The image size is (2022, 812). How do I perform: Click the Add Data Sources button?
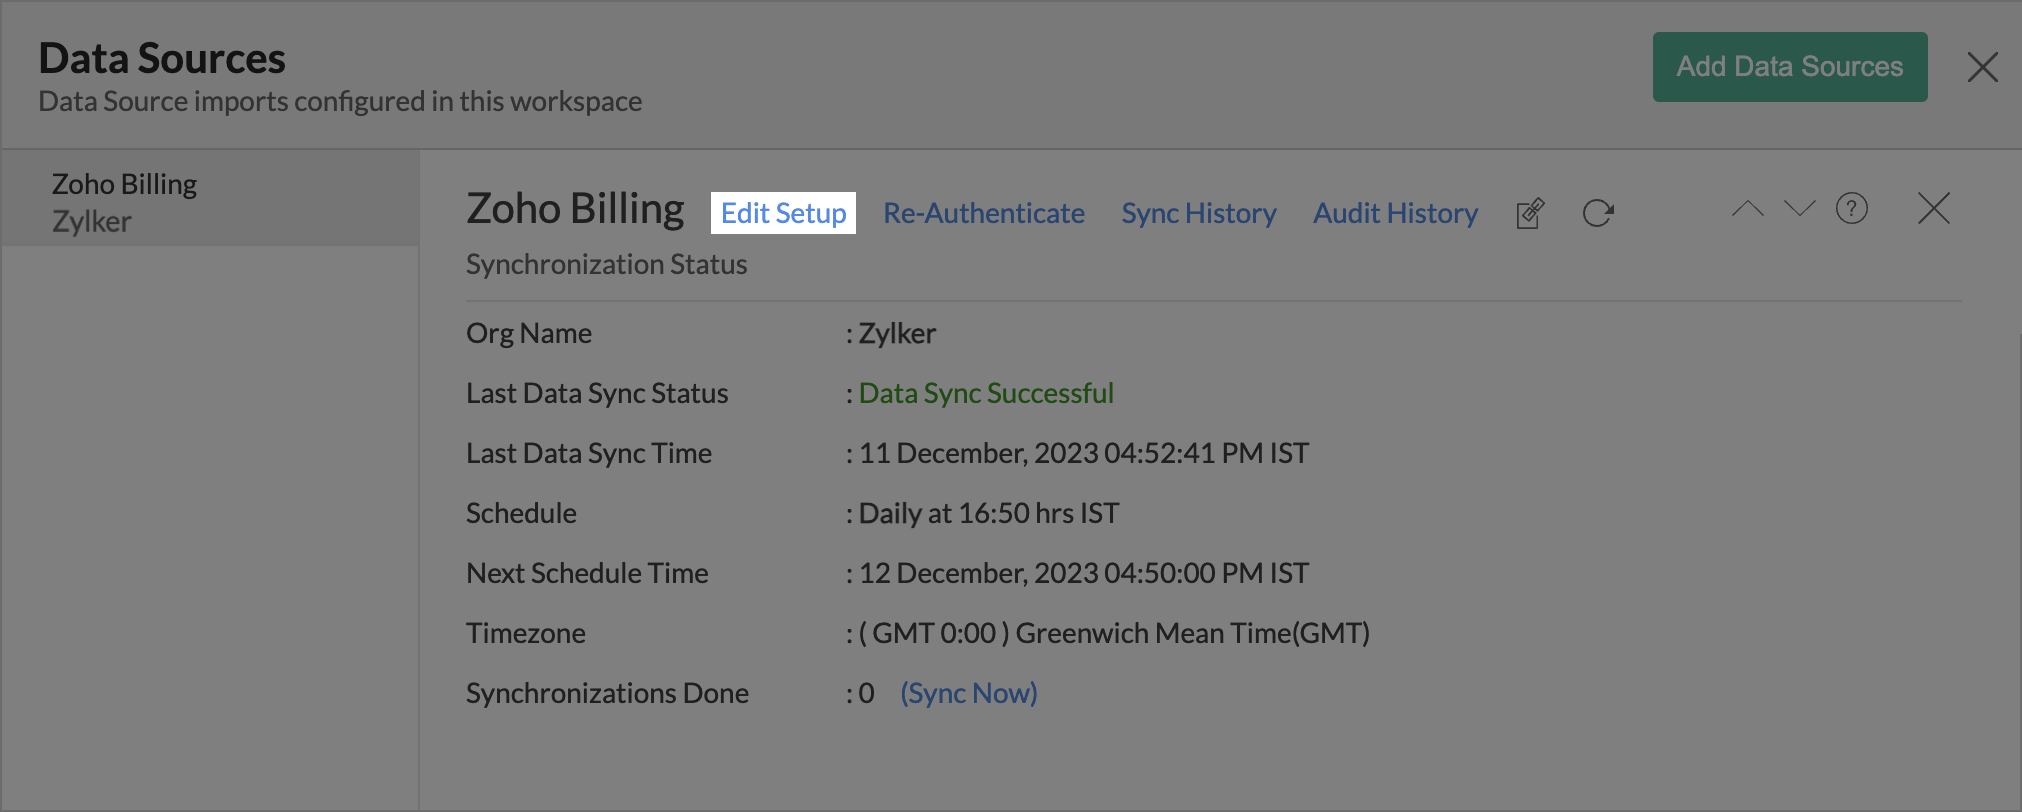[1789, 67]
